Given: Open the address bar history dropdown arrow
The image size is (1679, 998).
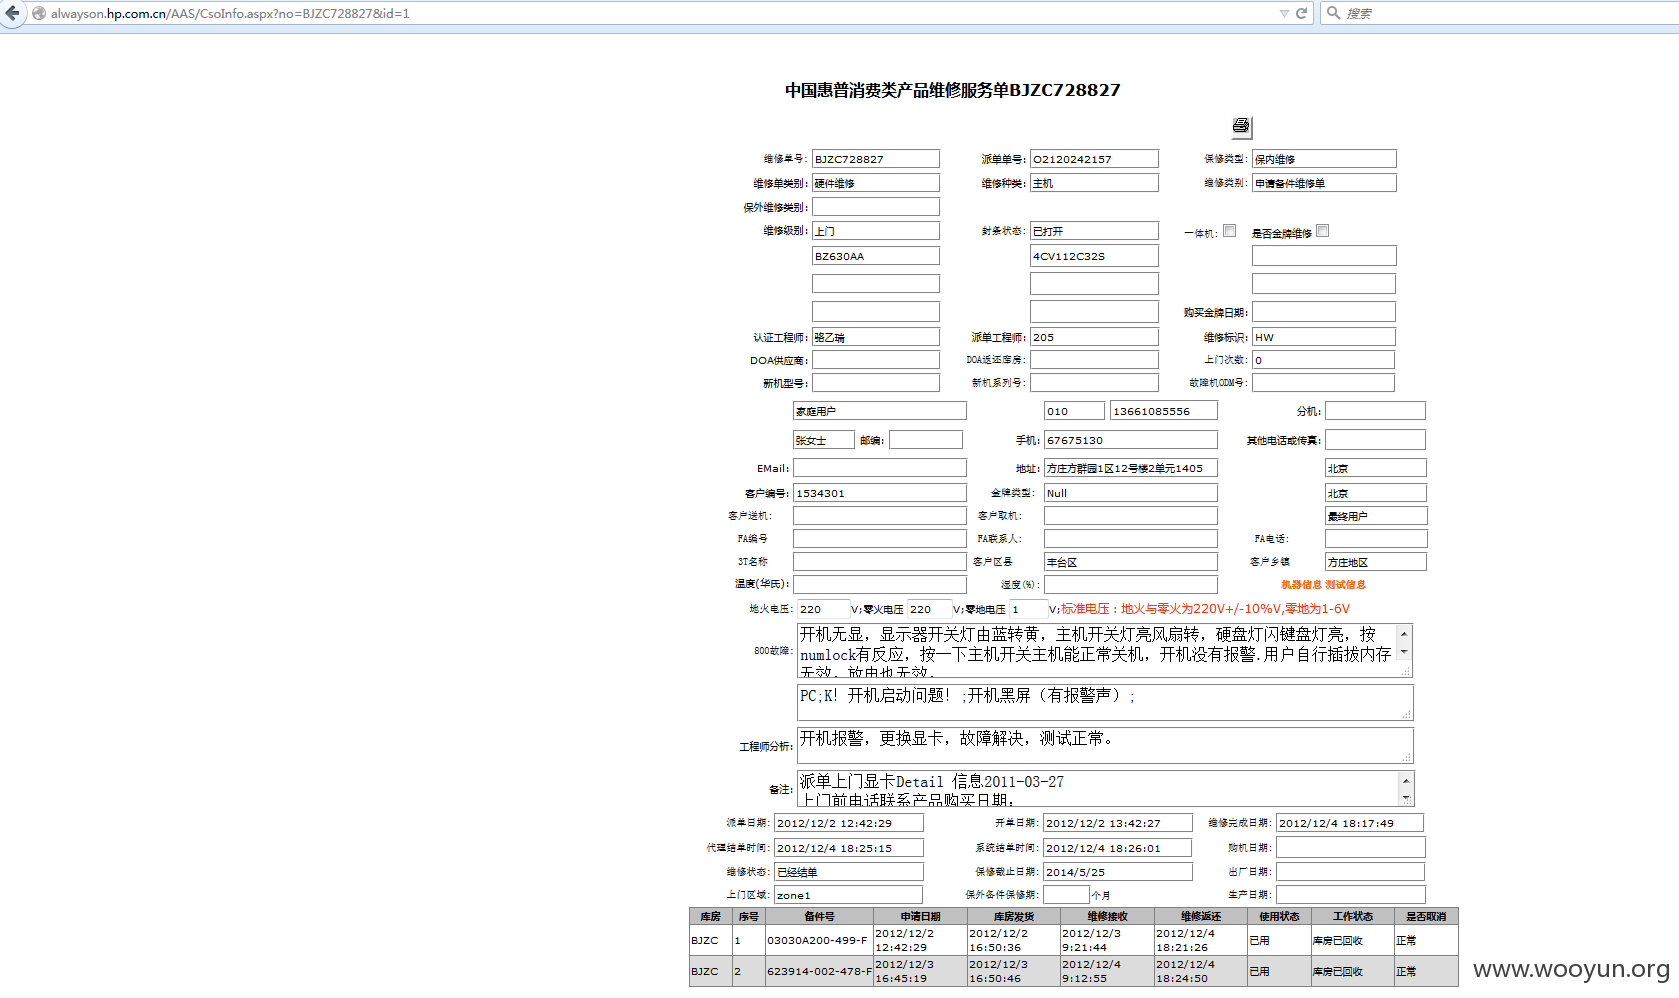Looking at the screenshot, I should (1284, 13).
